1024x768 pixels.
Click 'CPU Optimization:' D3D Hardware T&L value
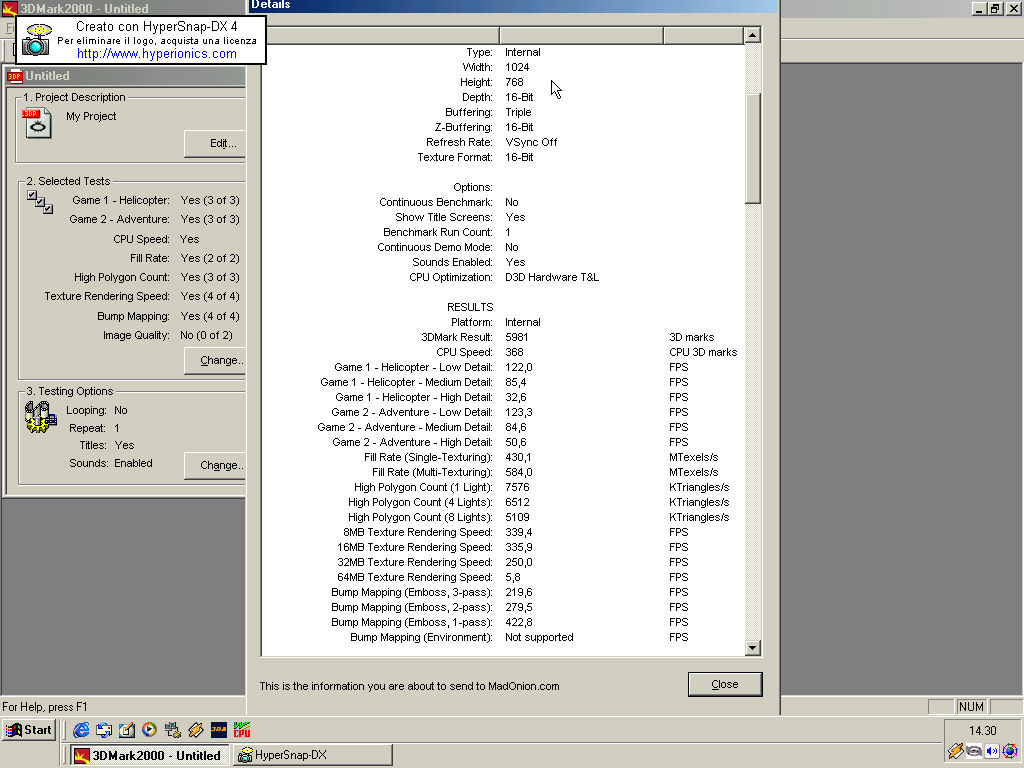click(552, 277)
